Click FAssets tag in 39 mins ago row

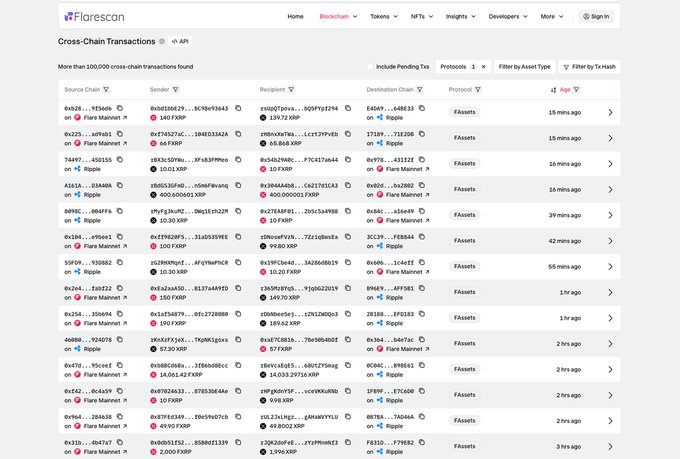click(x=464, y=215)
